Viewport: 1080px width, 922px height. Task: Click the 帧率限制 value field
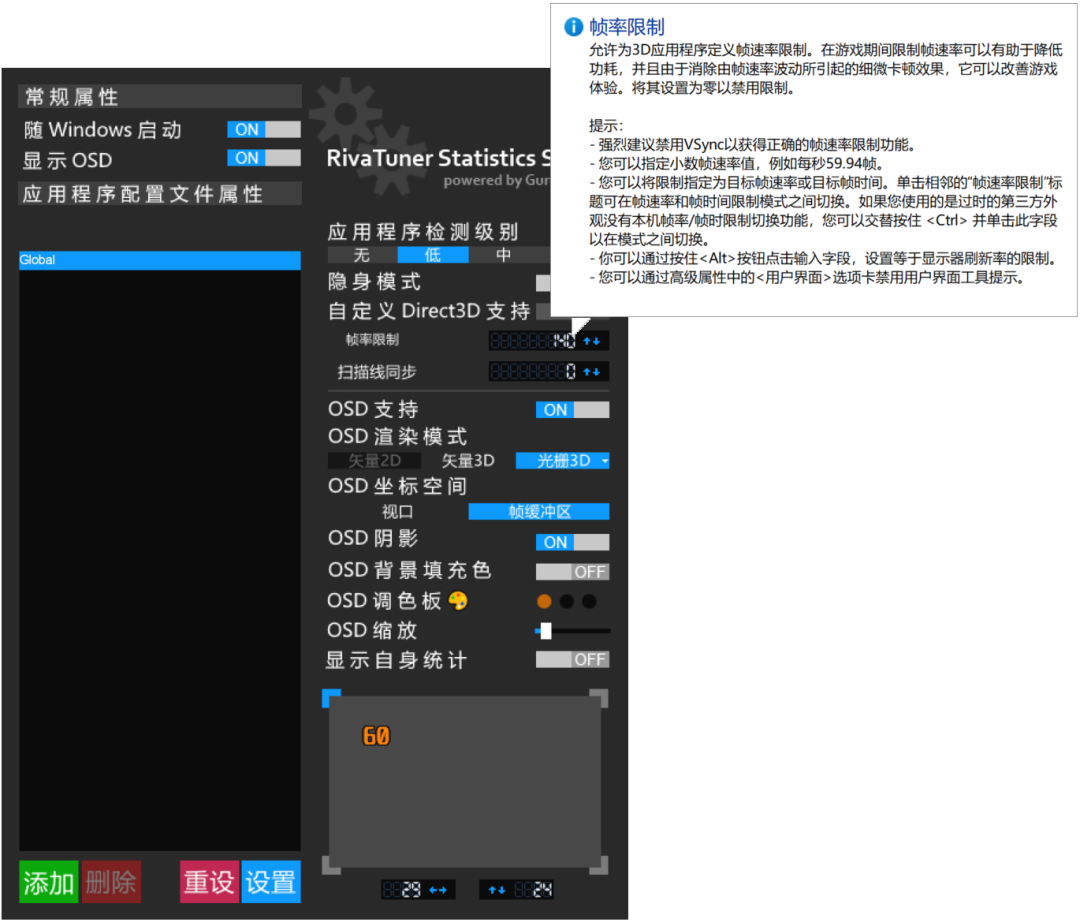(x=533, y=341)
